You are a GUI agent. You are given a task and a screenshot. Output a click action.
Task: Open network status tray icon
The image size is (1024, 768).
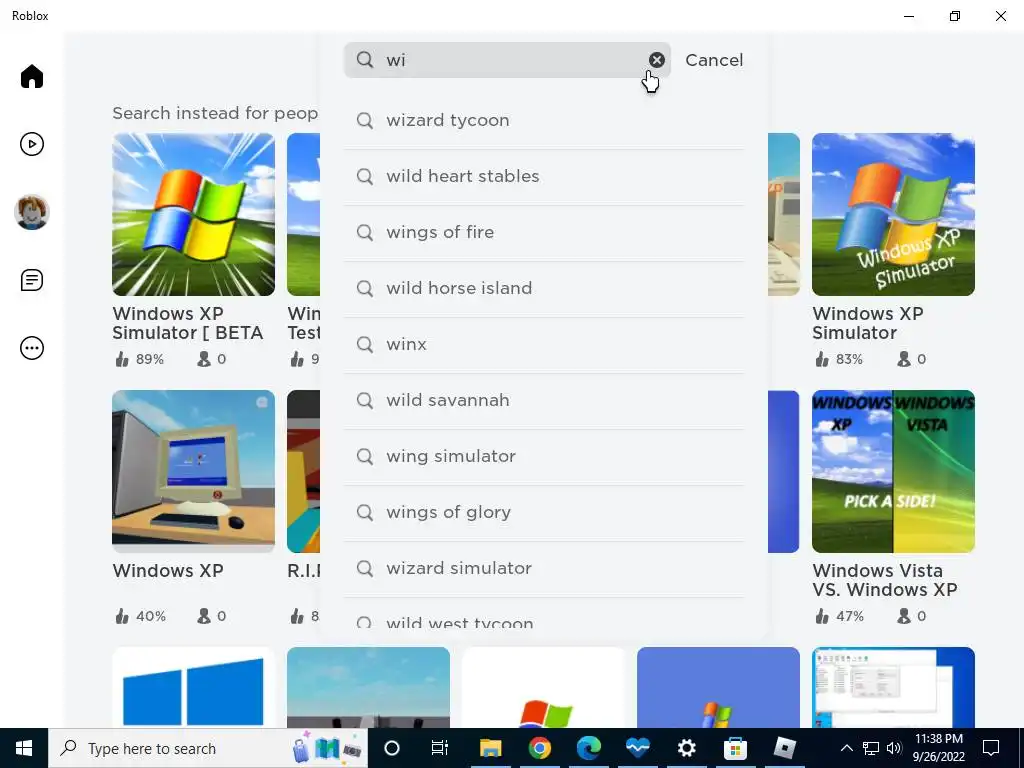coord(871,748)
